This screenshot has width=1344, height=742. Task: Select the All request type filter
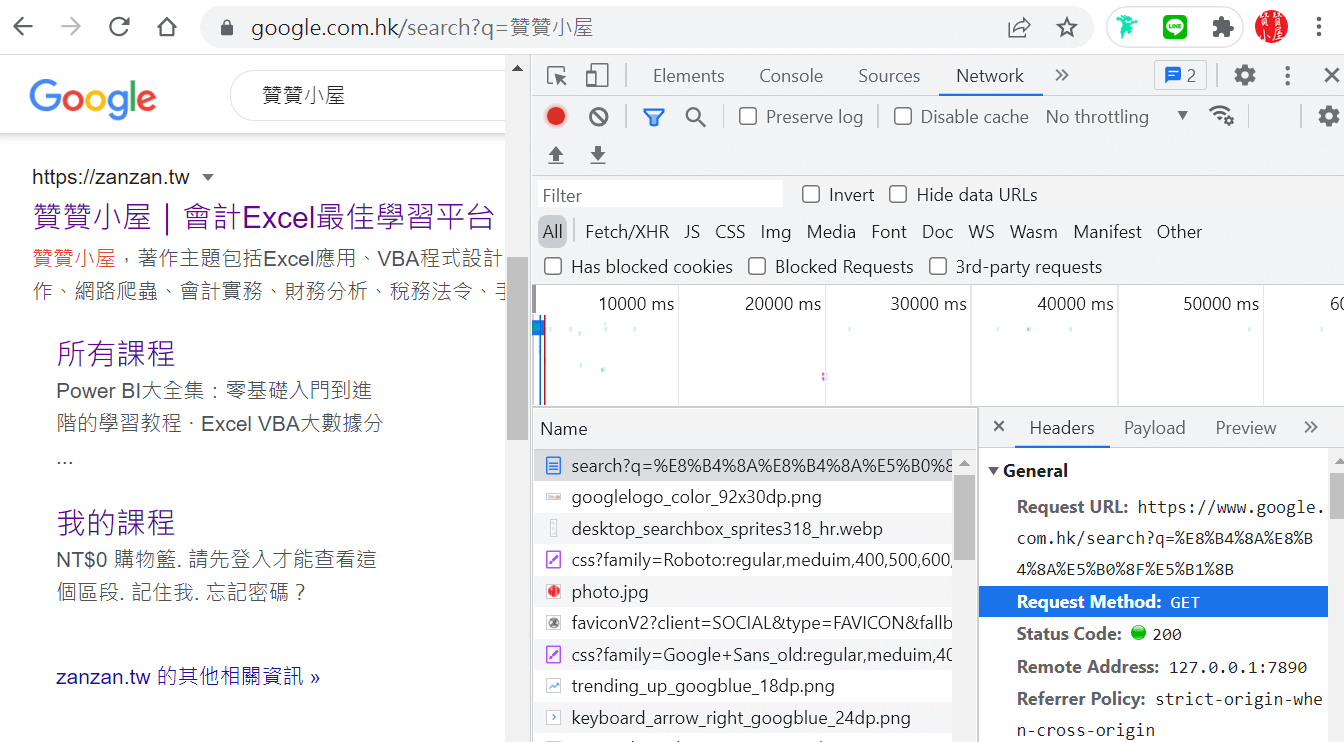pos(553,232)
